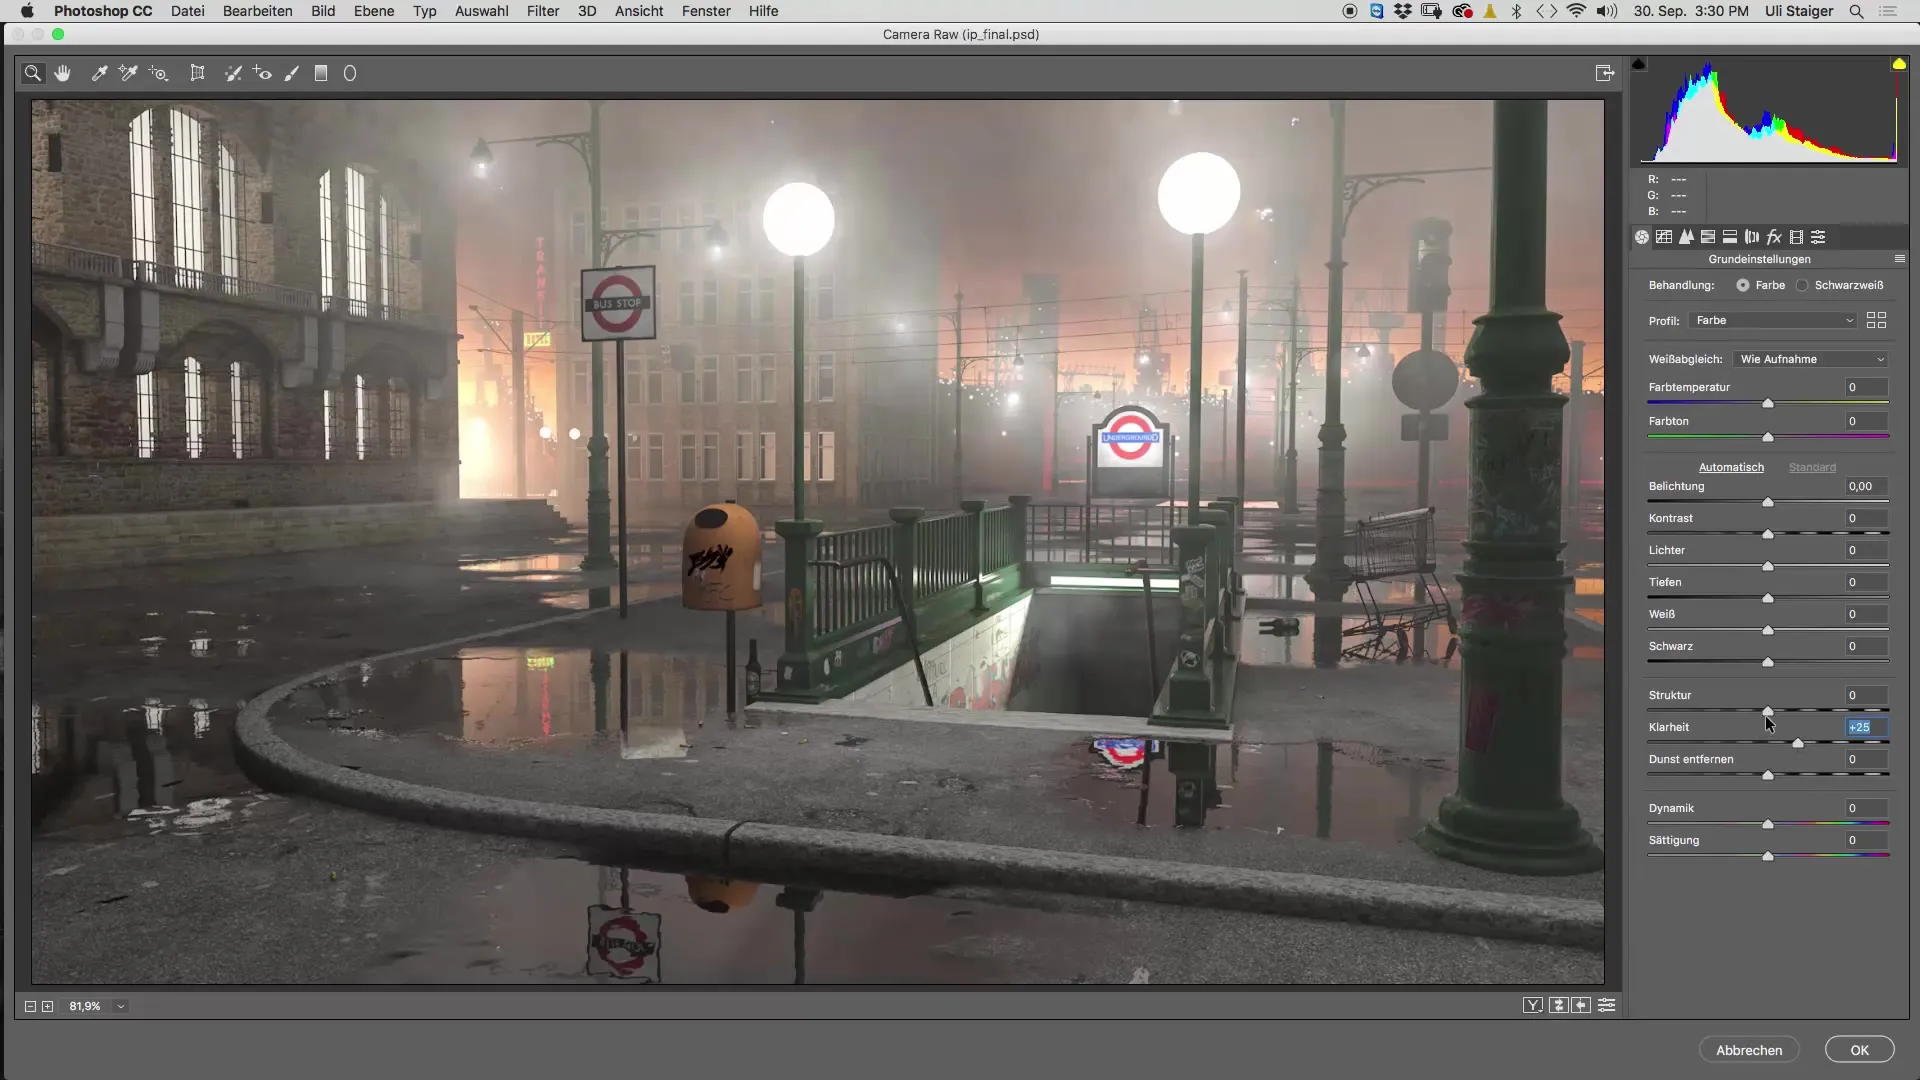Open the Ebene menu
This screenshot has width=1920, height=1080.
coord(374,11)
